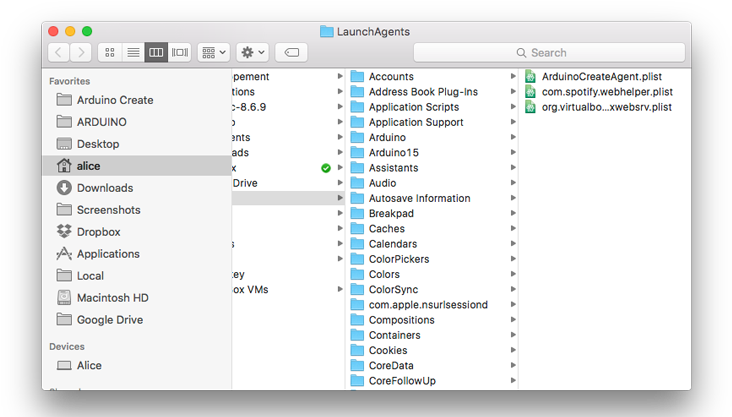
Task: Click the Dropbox logo icon
Action: pos(64,231)
